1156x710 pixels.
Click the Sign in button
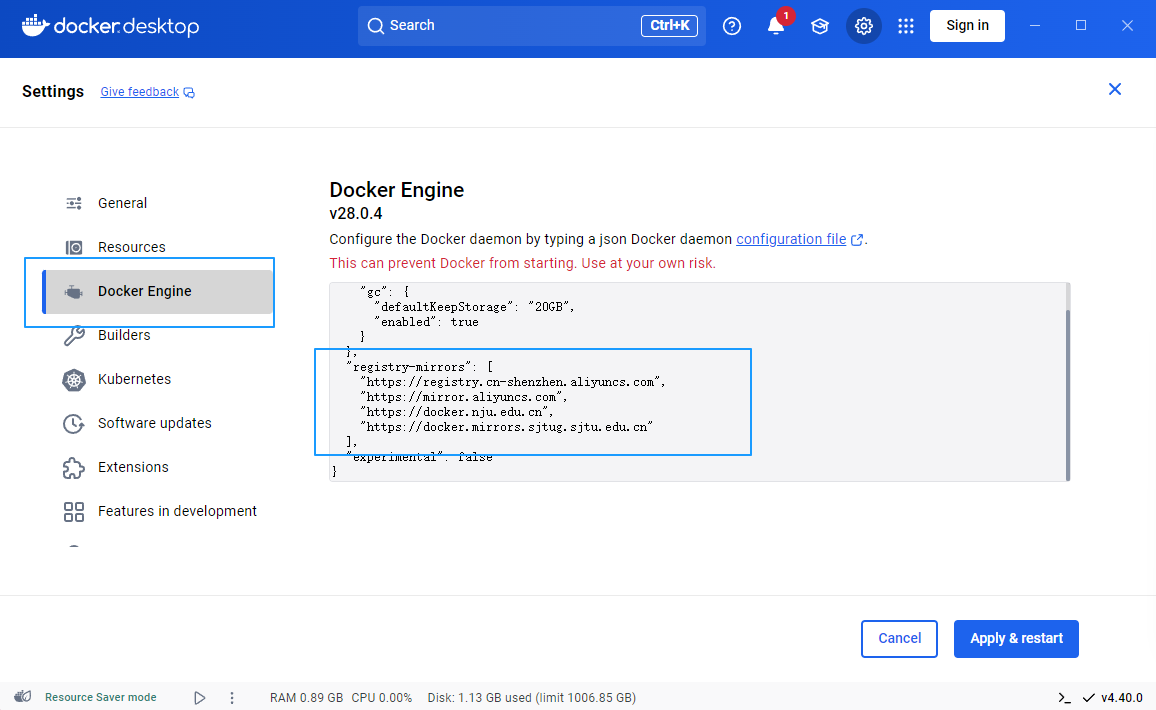click(967, 26)
